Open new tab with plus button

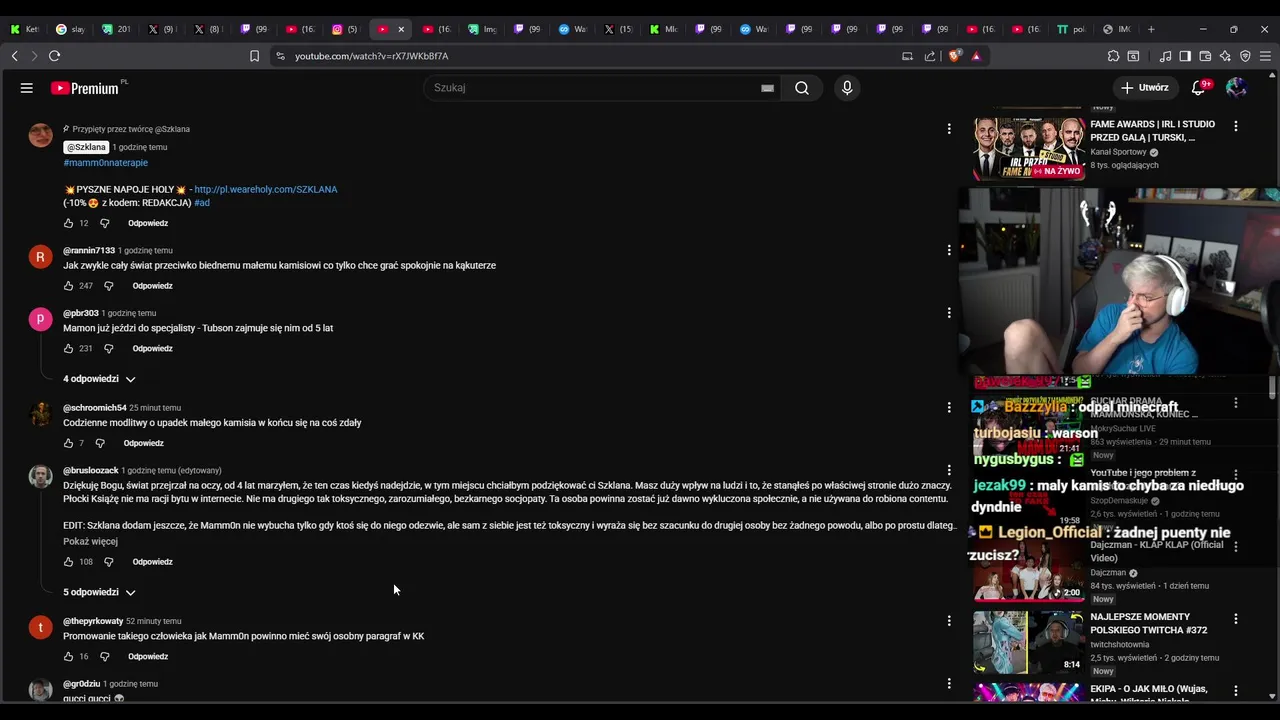1151,29
